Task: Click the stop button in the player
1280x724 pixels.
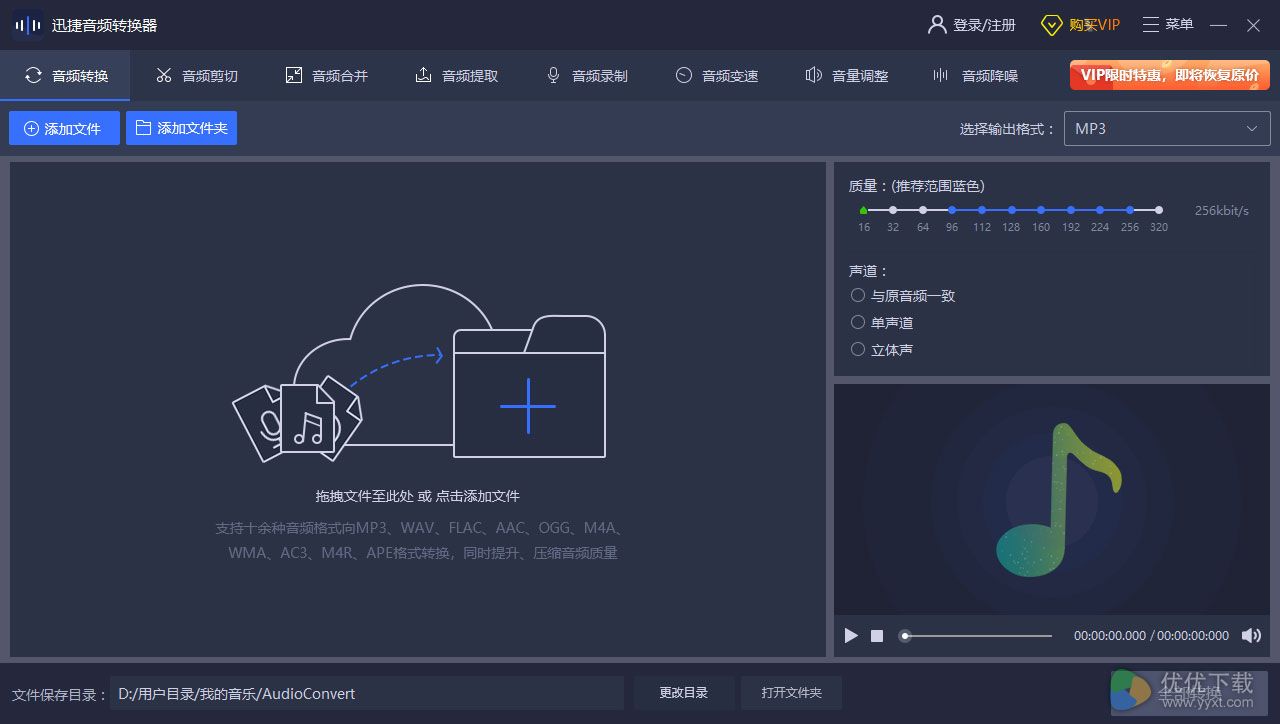Action: [877, 635]
